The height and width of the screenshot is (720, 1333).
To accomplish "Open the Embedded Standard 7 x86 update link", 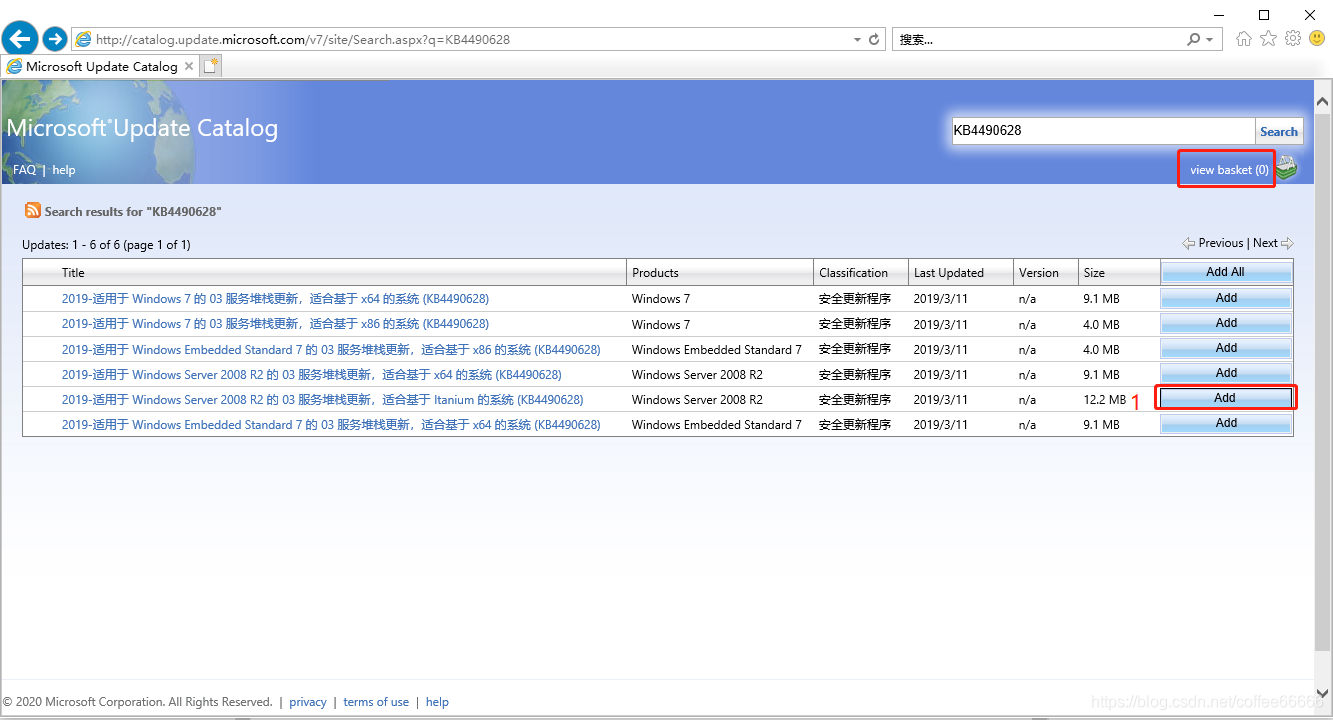I will [331, 350].
